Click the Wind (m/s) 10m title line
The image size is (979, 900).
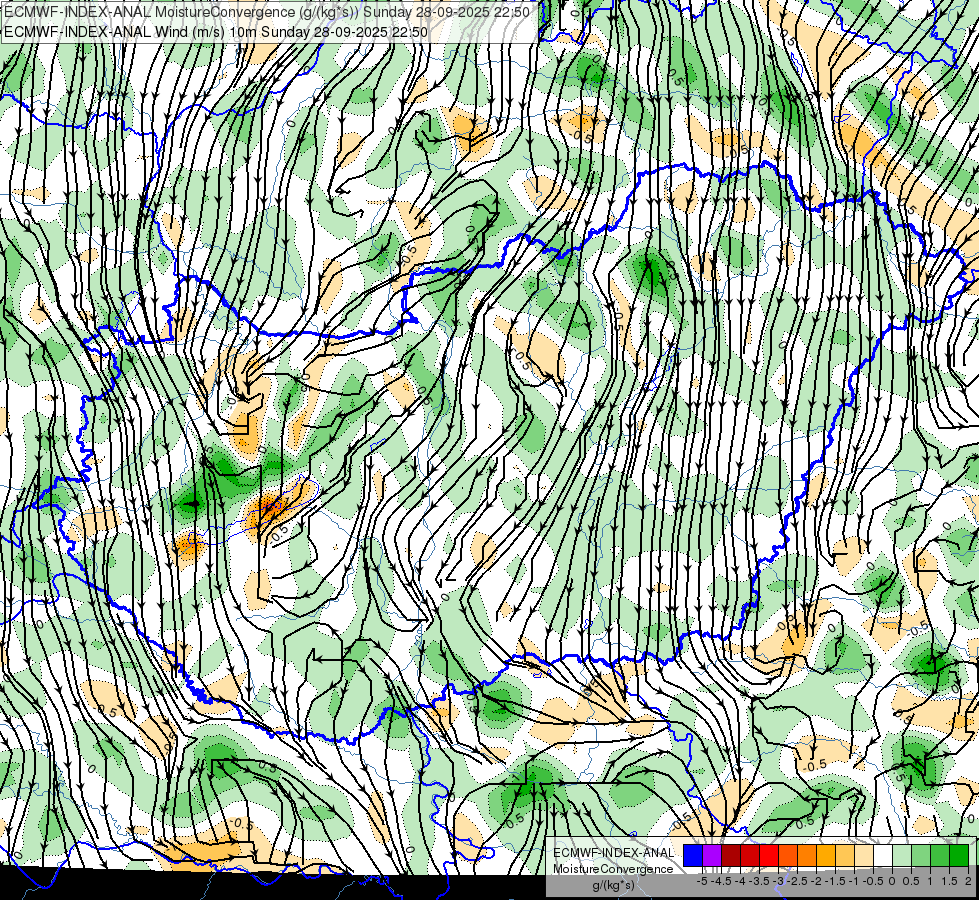click(215, 31)
